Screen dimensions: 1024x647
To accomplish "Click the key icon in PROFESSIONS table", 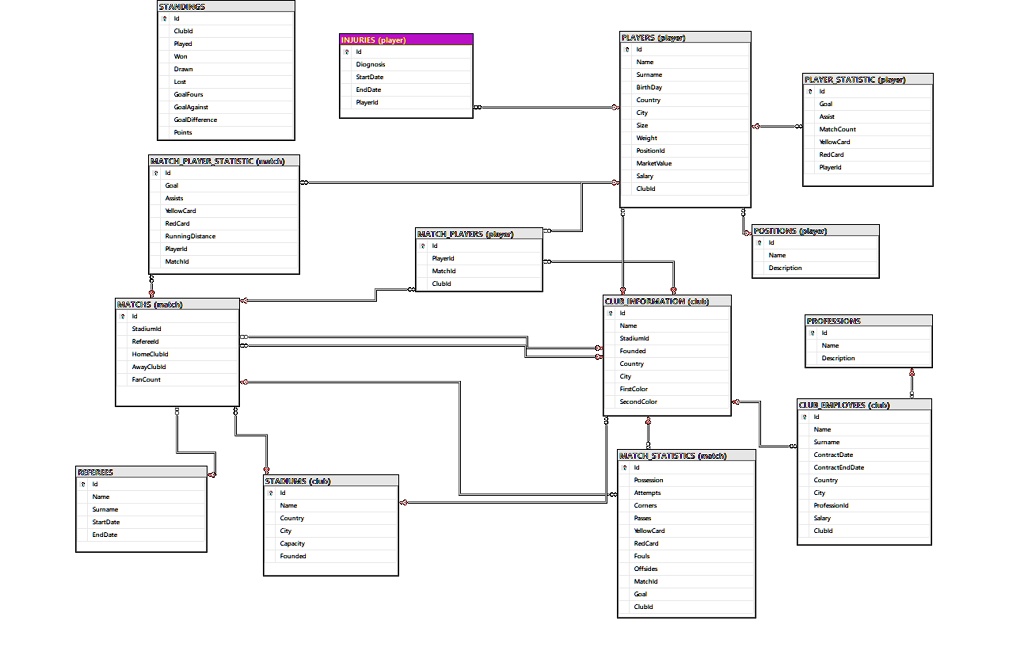I will point(812,333).
